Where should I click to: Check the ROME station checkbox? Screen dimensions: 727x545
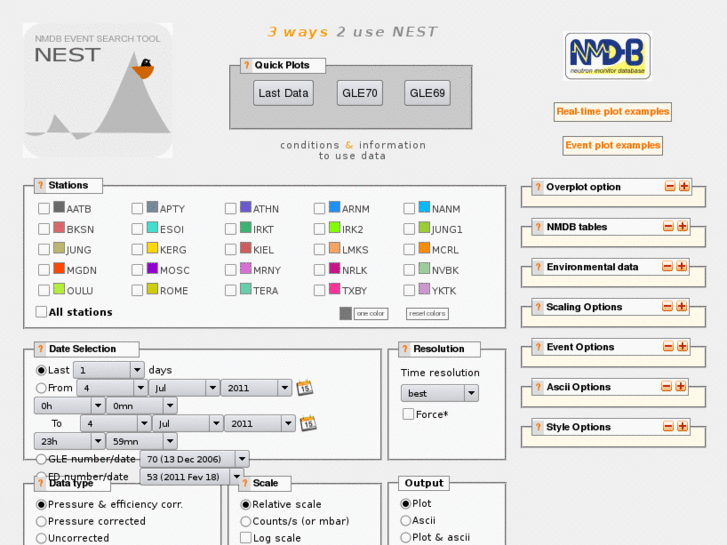137,290
